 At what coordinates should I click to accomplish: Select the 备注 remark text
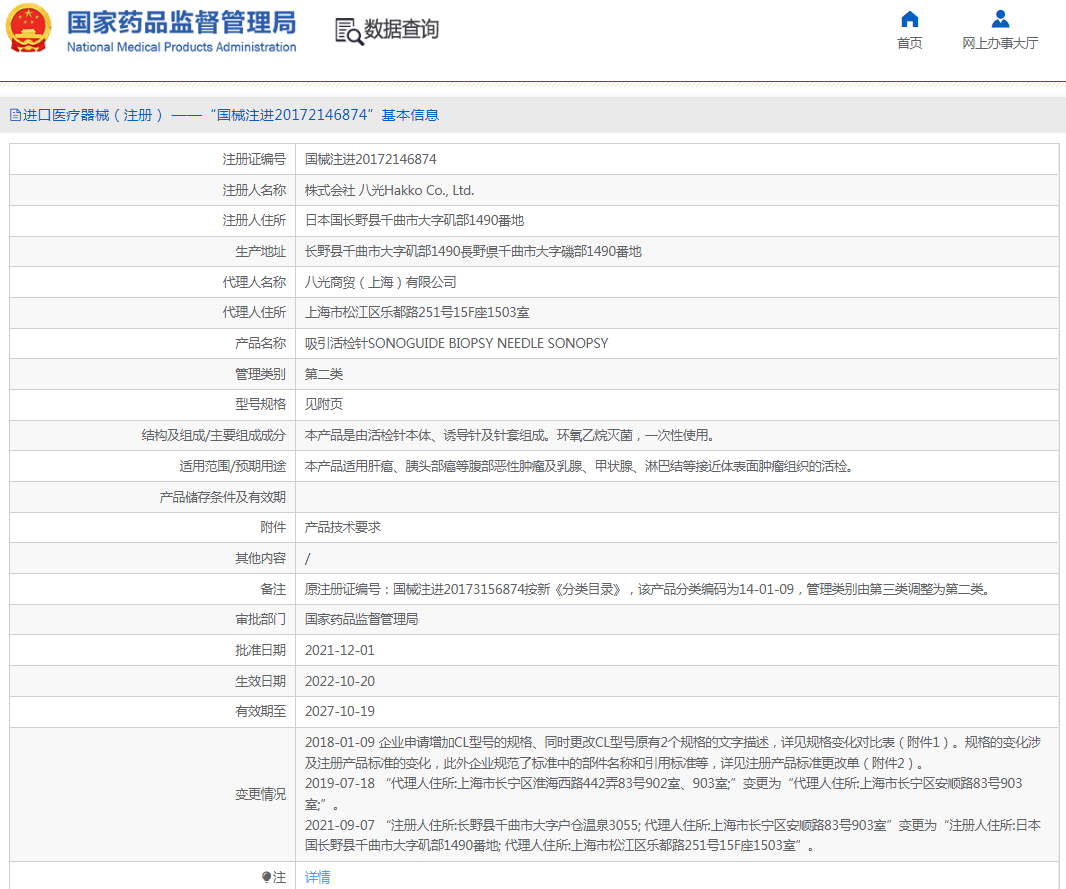pyautogui.click(x=649, y=589)
